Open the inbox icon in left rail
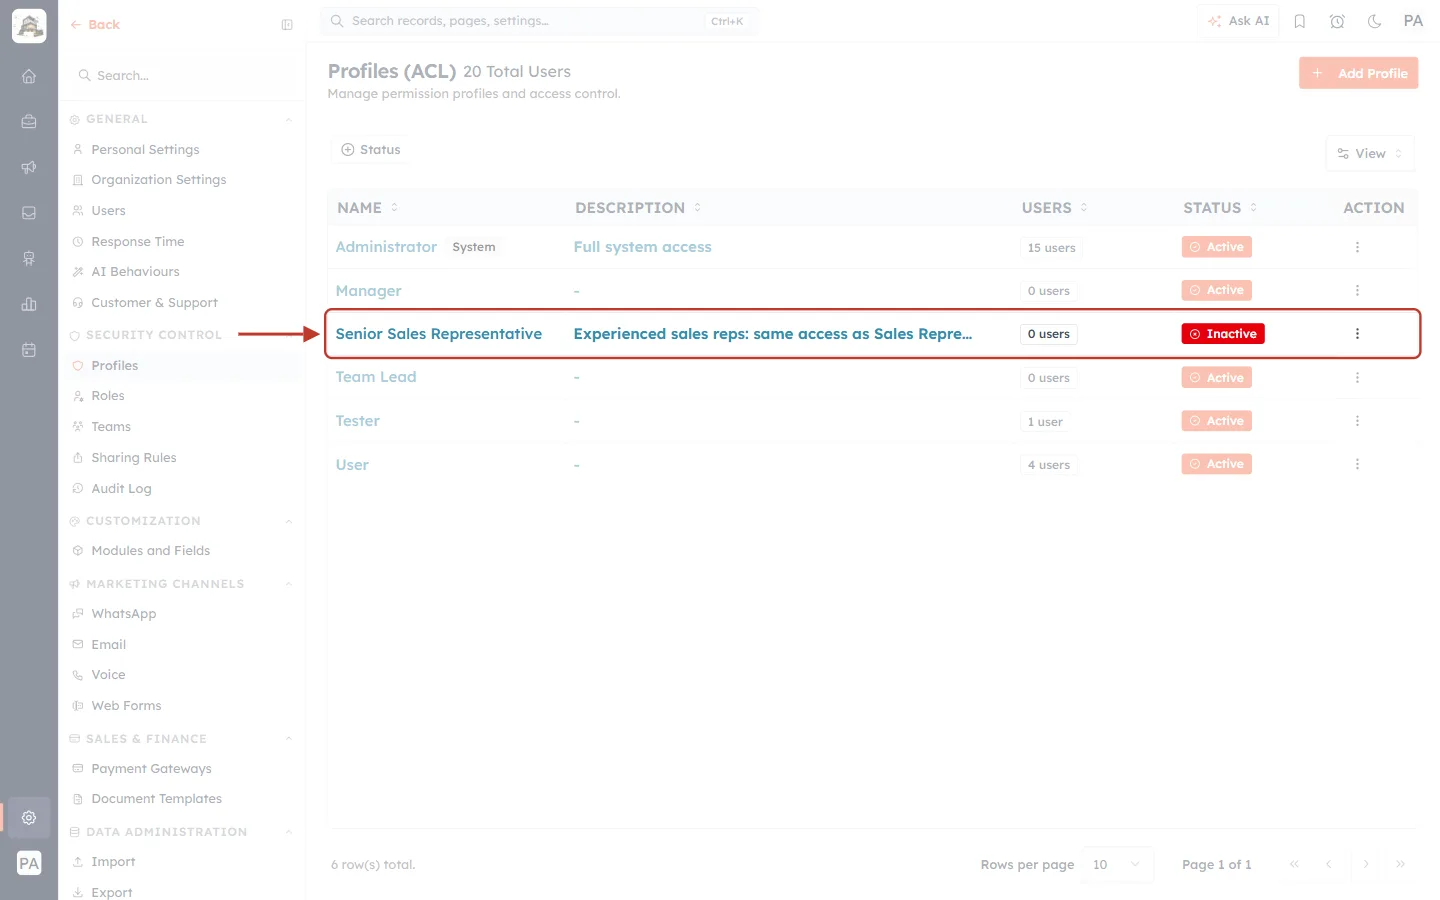The height and width of the screenshot is (900, 1440). point(29,213)
